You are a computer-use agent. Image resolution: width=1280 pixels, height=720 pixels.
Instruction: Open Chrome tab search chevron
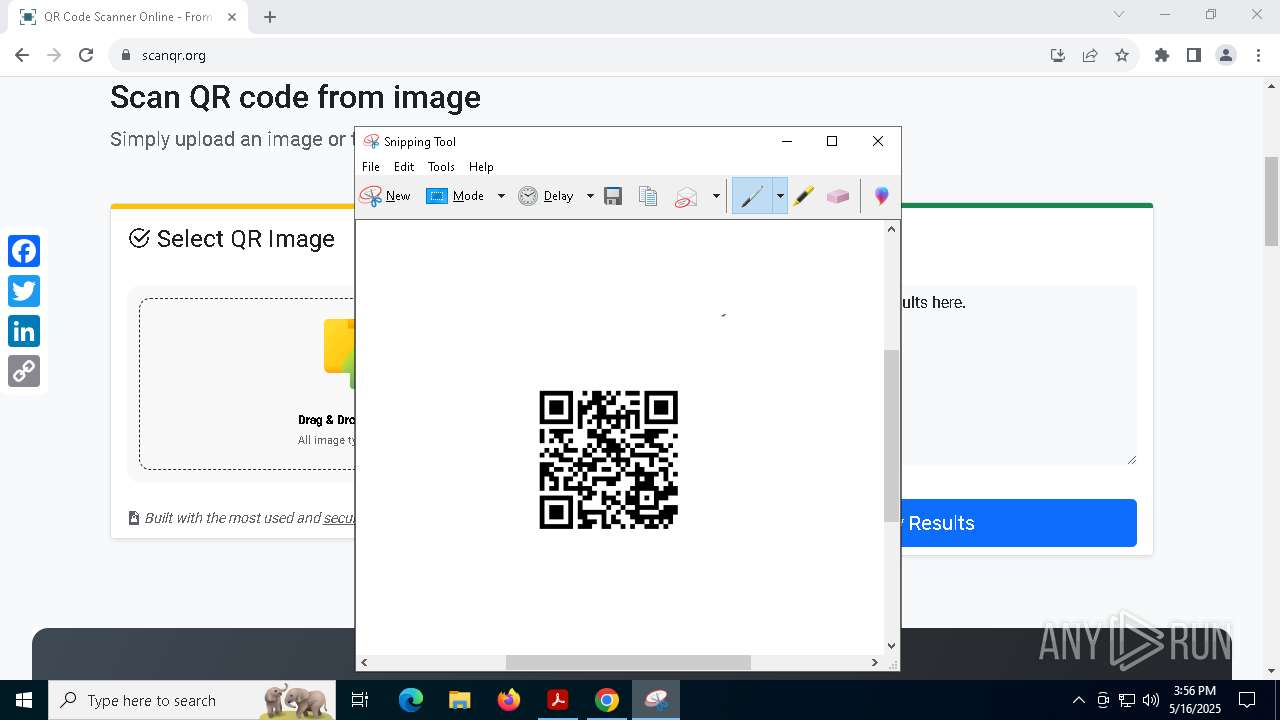[1119, 15]
